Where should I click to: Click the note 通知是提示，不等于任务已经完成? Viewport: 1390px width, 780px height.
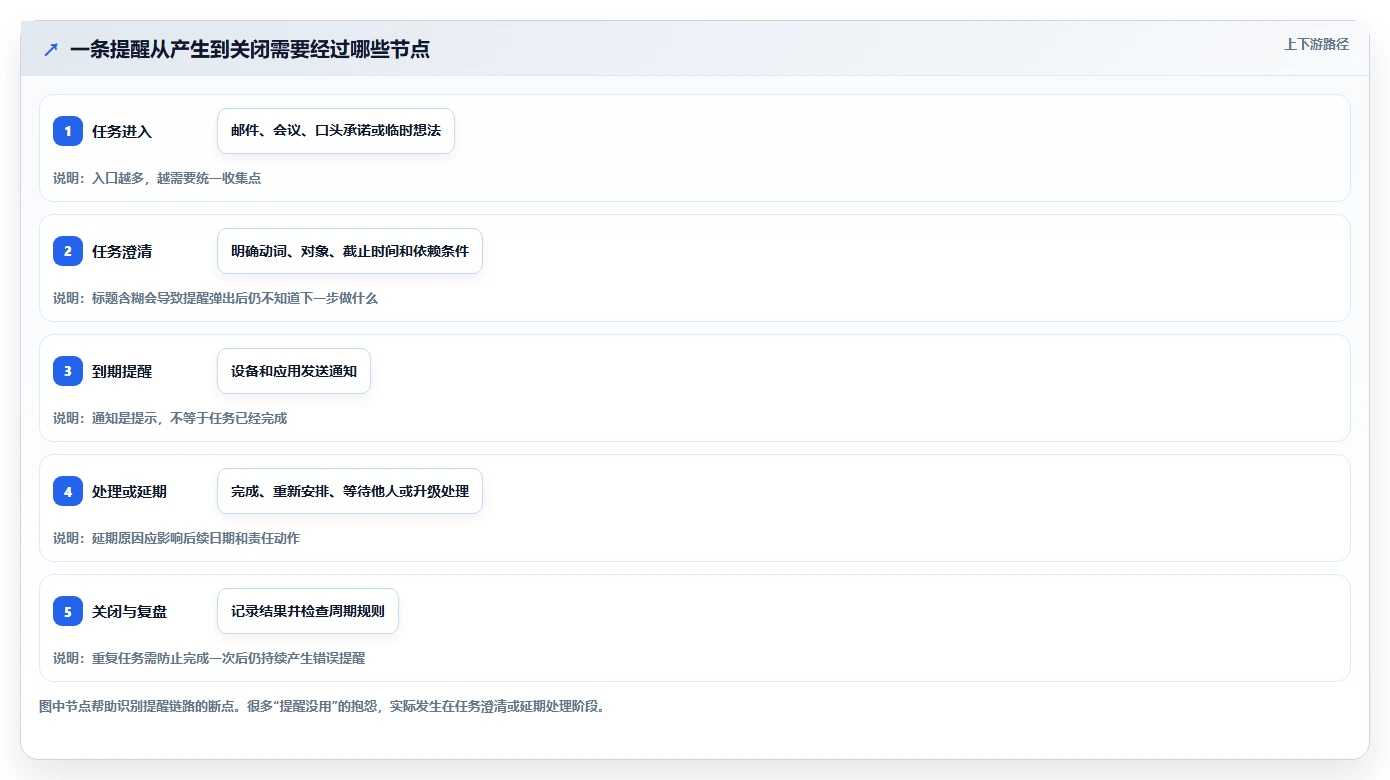(x=170, y=418)
